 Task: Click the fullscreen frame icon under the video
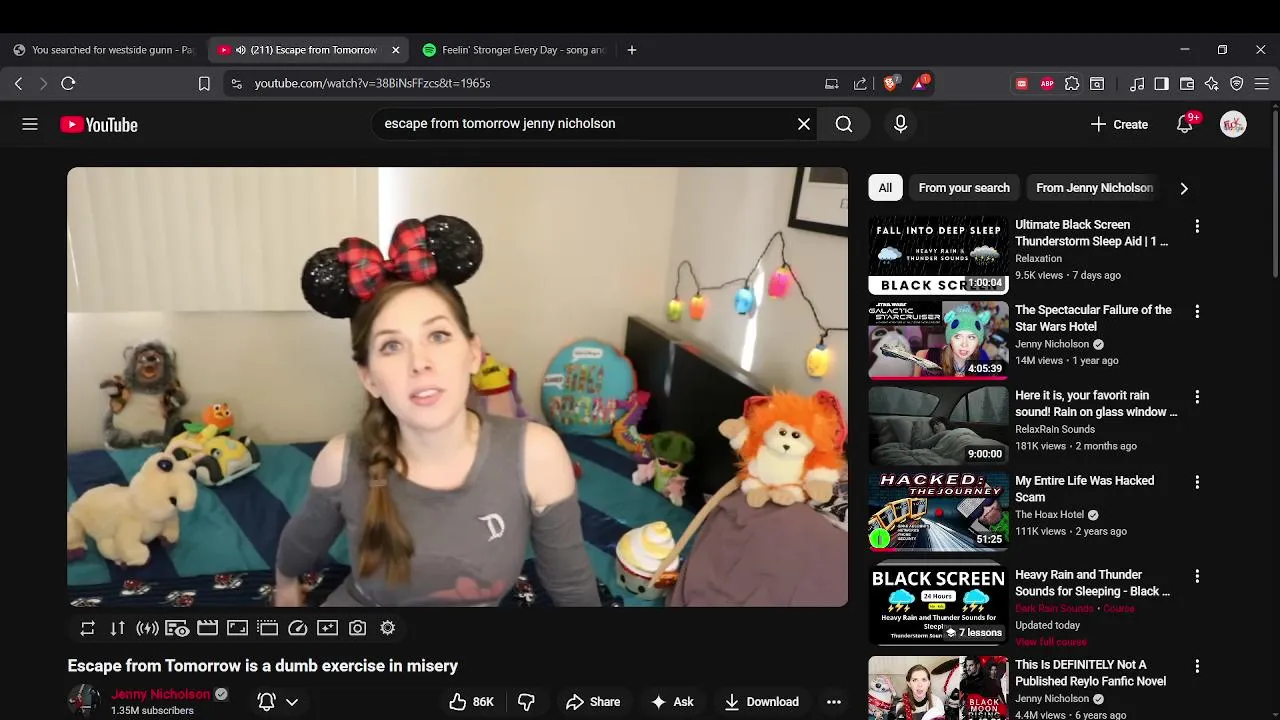(237, 628)
